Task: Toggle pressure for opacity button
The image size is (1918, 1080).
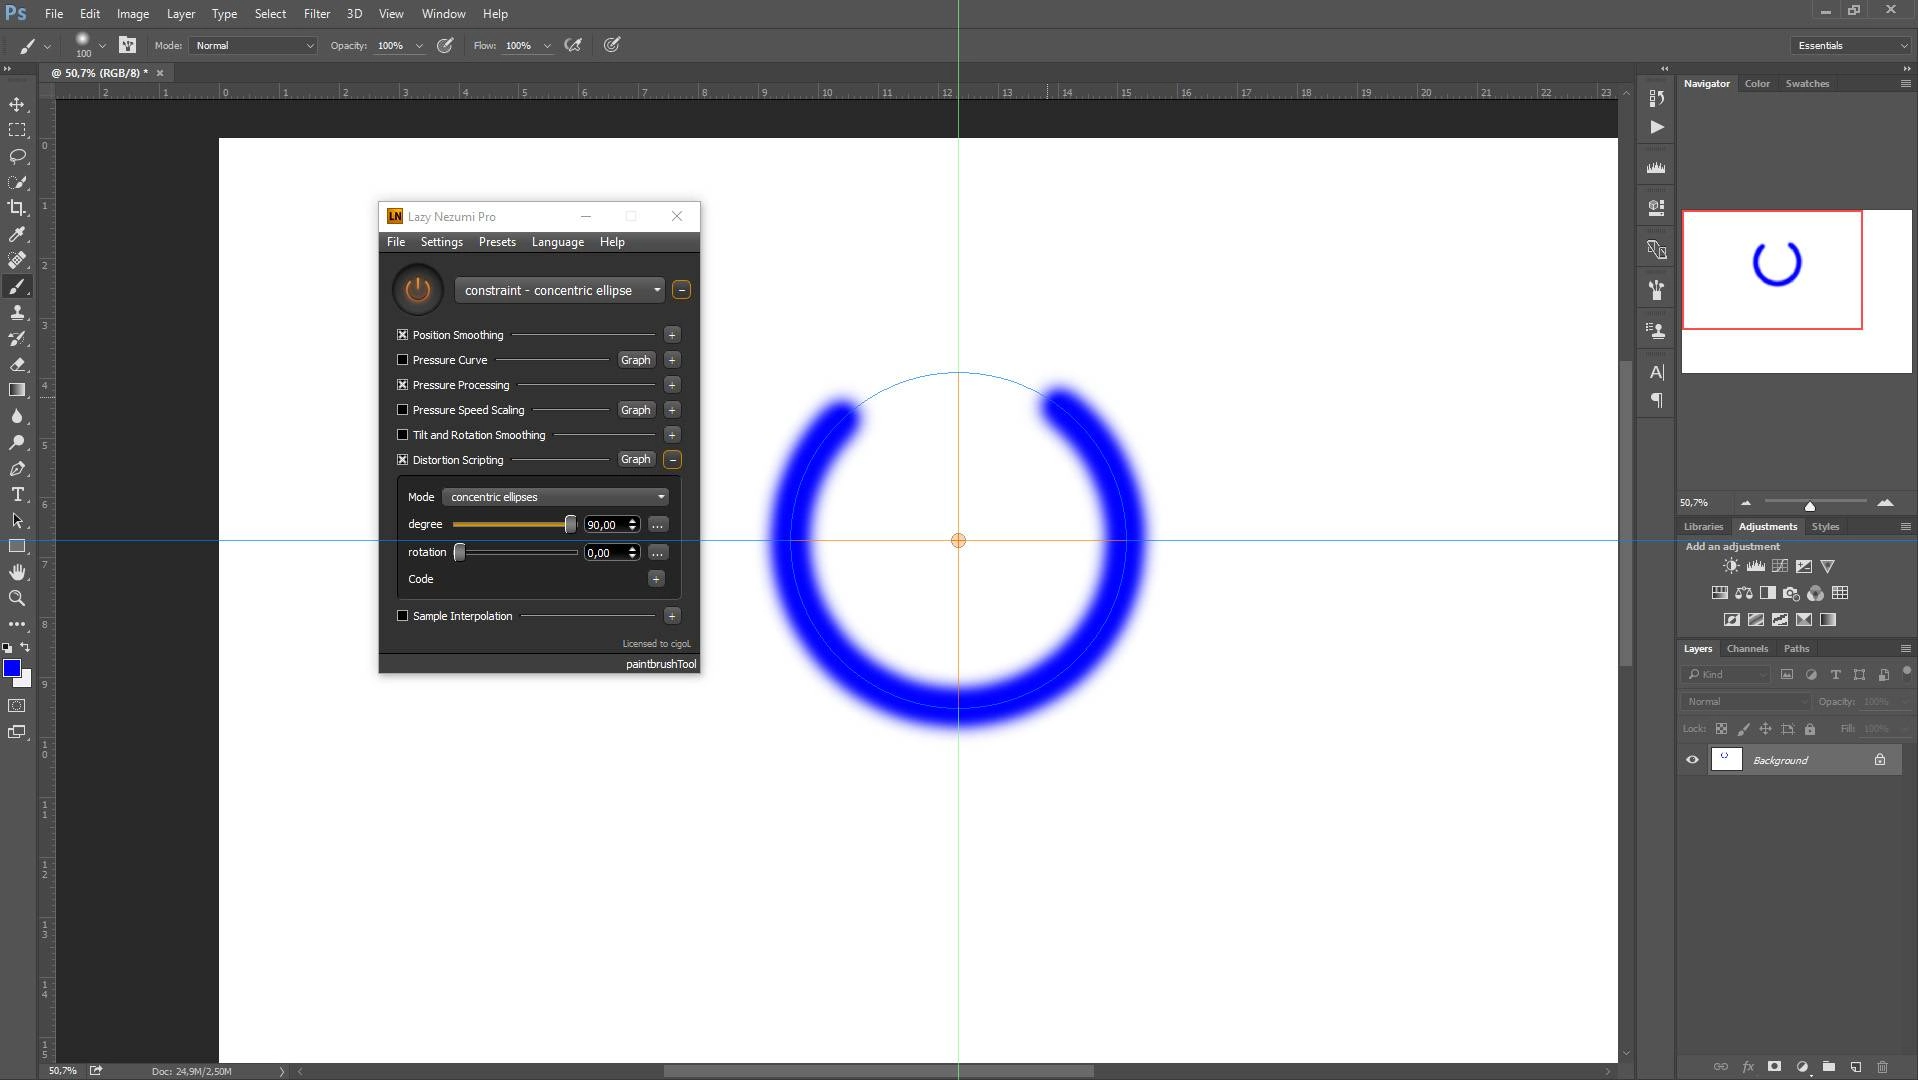Action: click(x=445, y=45)
